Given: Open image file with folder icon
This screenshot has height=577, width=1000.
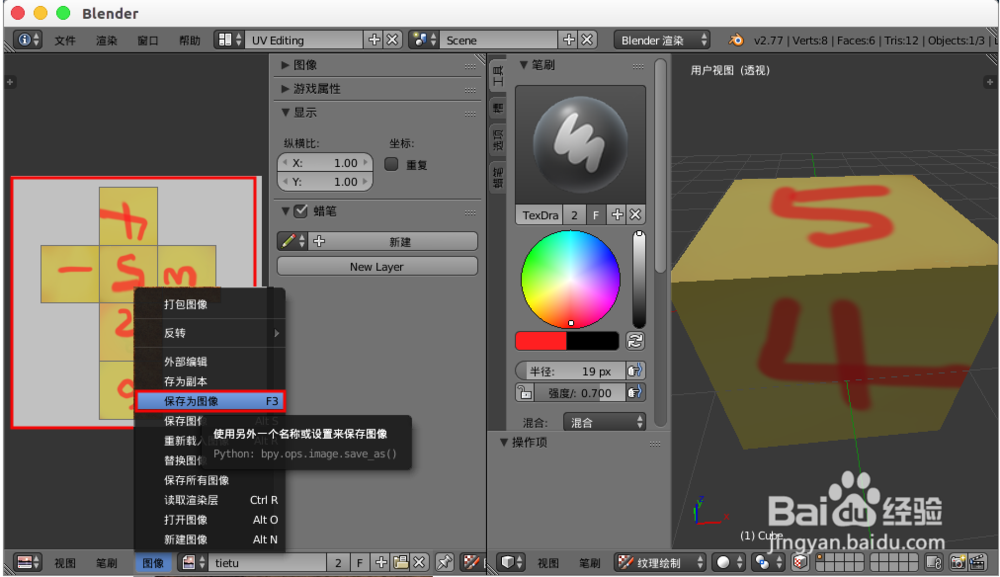Looking at the screenshot, I should pos(401,562).
